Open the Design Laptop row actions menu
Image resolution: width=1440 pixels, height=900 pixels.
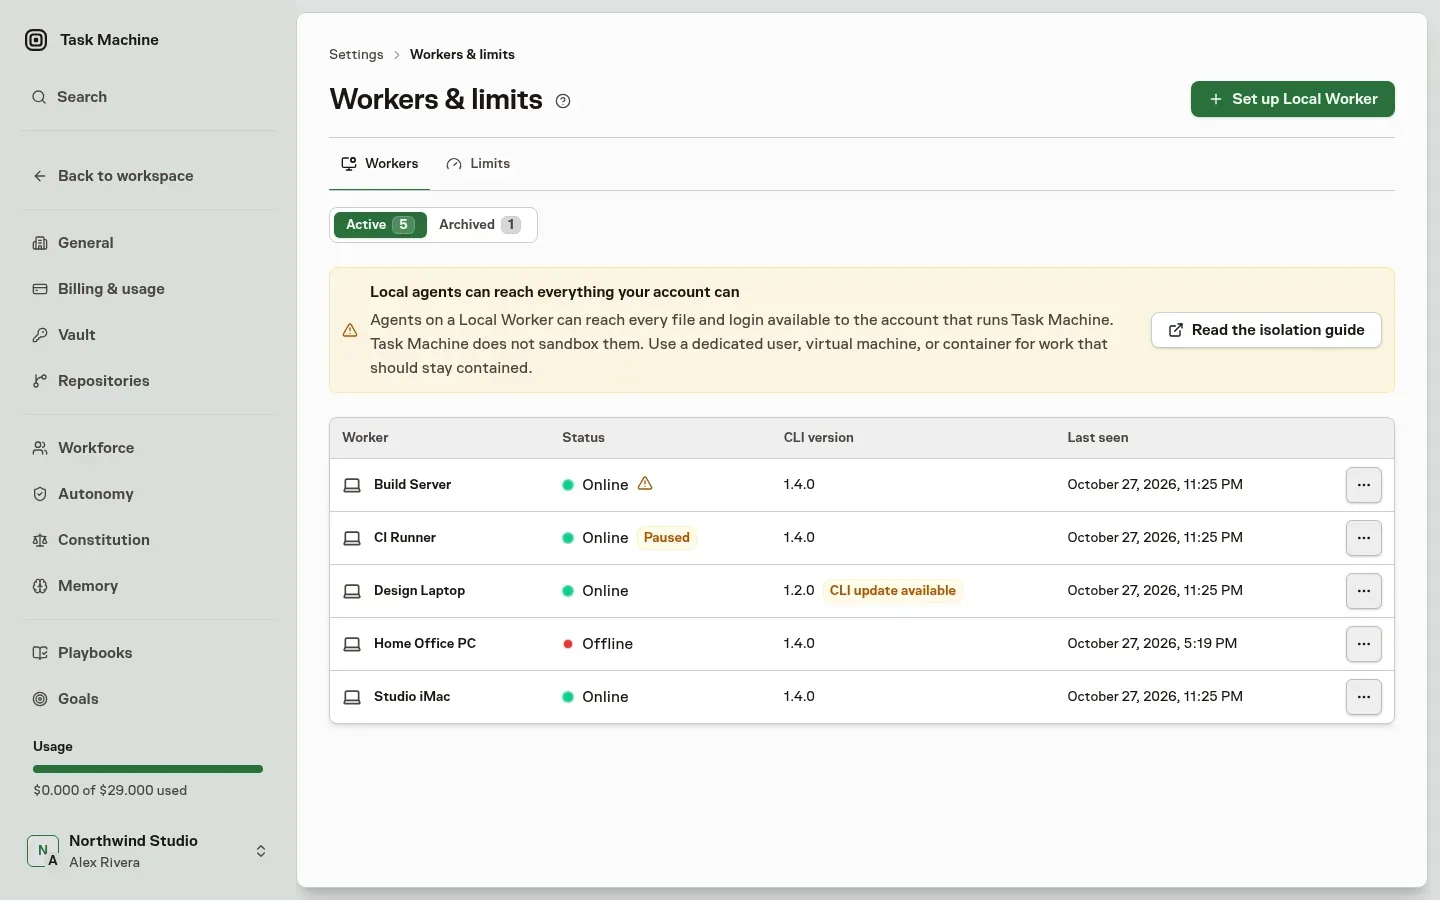[x=1364, y=591]
